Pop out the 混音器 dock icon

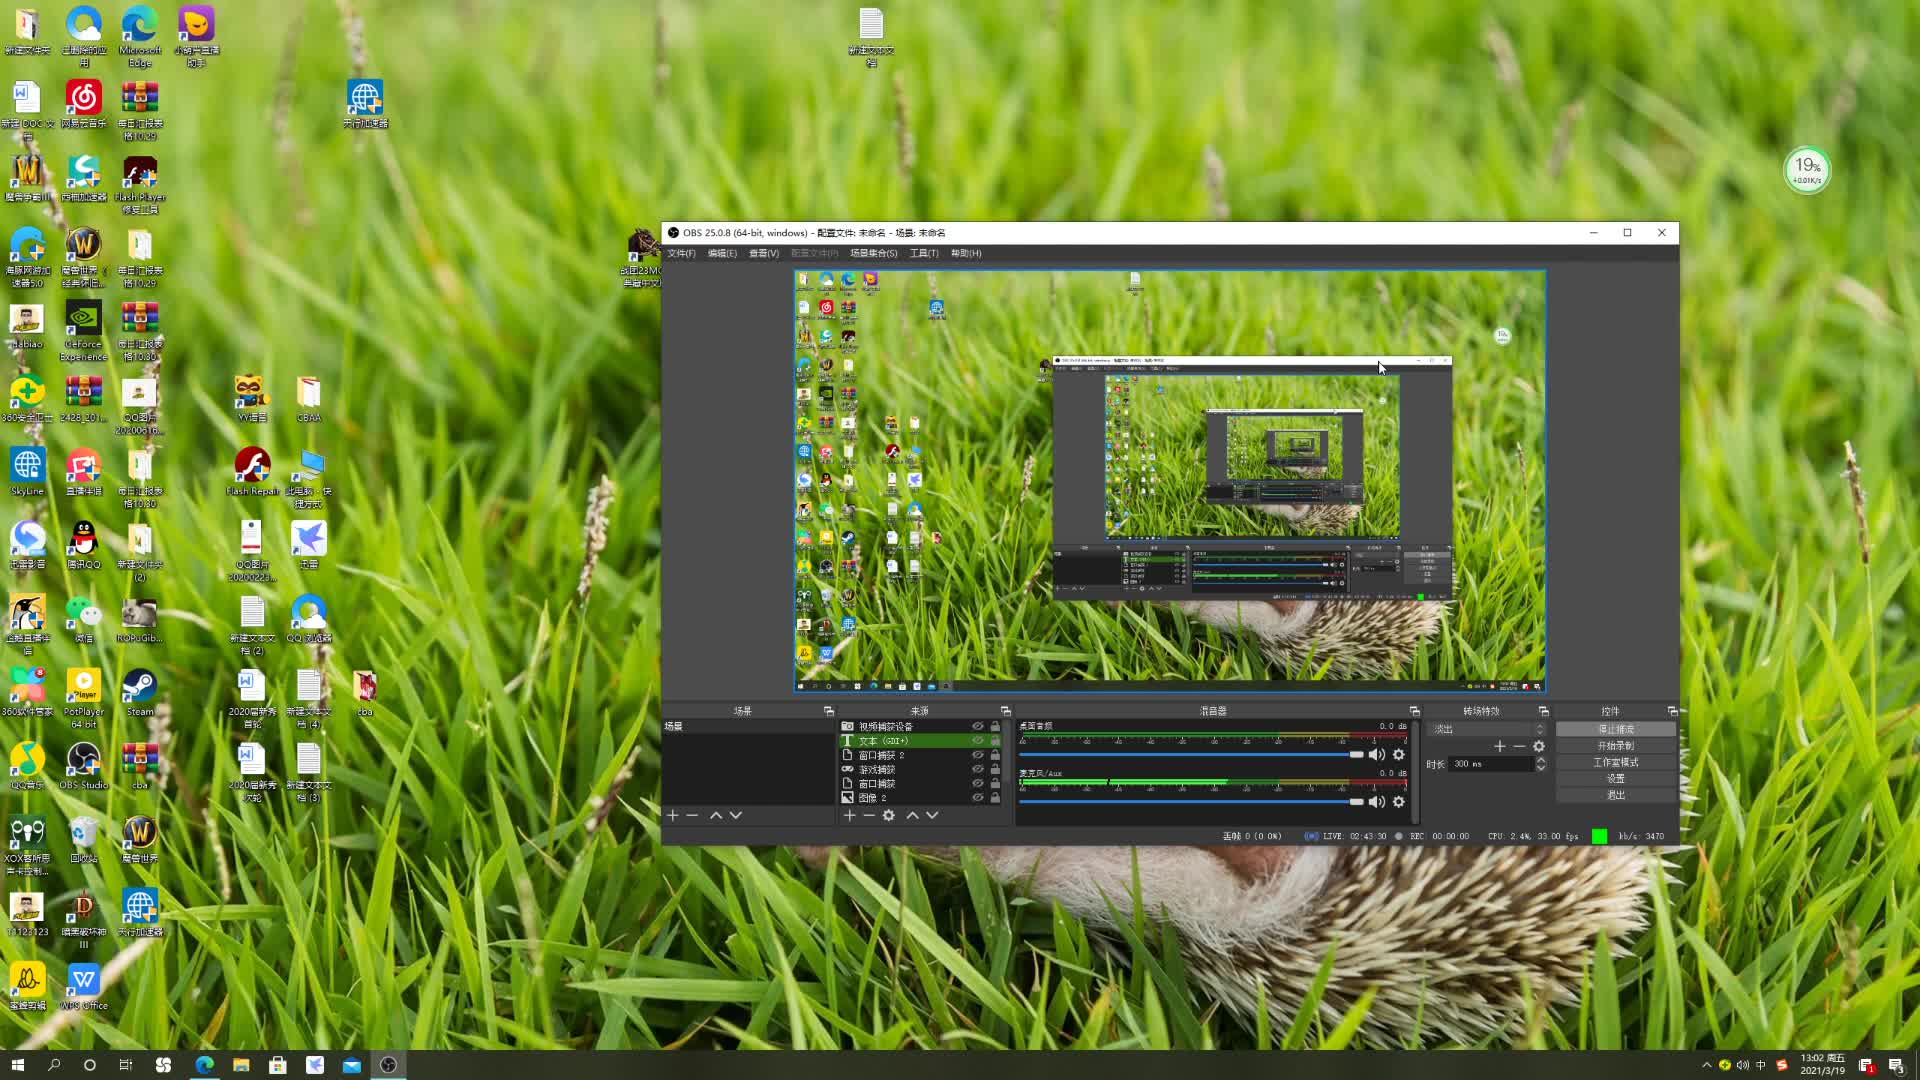[1414, 711]
